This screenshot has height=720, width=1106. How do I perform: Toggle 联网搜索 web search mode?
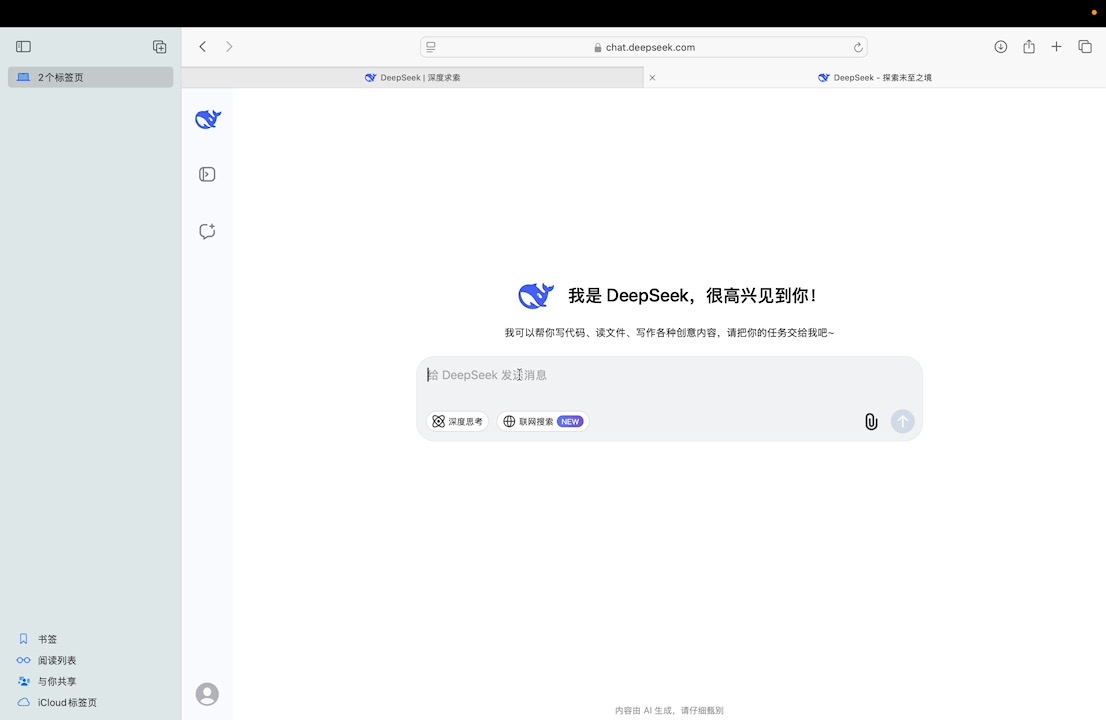coord(543,421)
